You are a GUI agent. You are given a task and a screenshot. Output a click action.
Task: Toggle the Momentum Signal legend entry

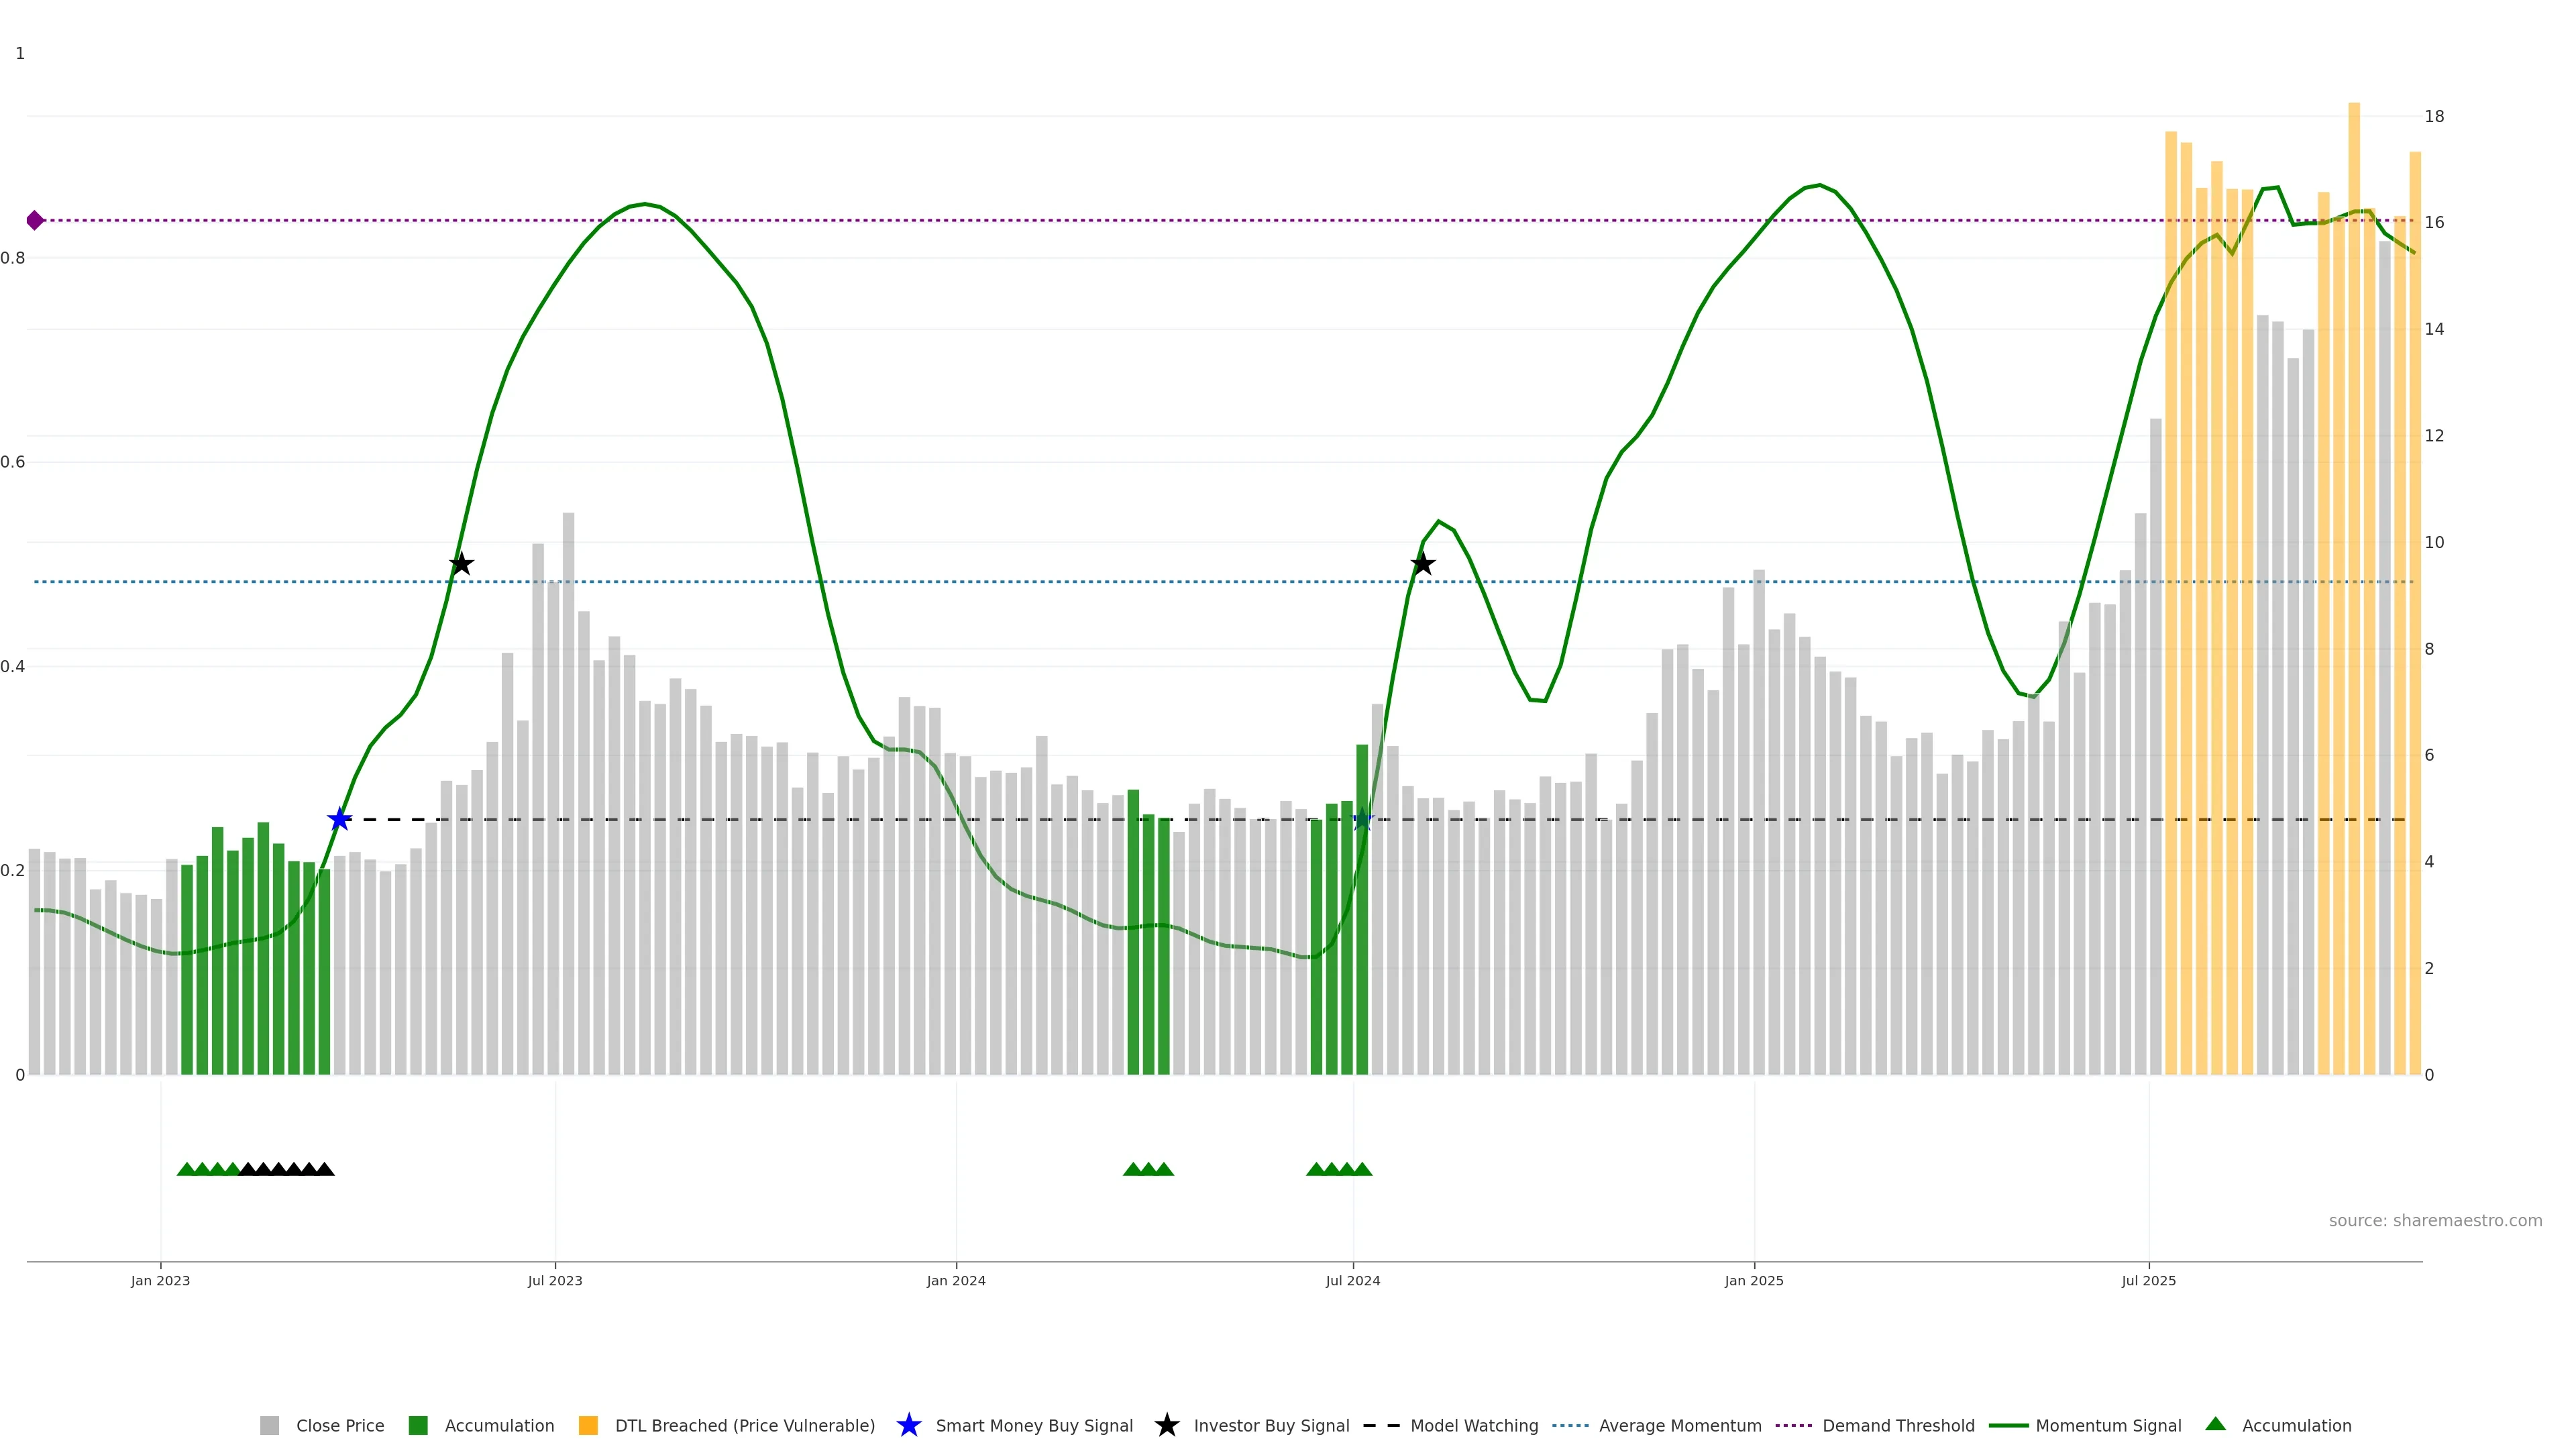(x=2108, y=1426)
